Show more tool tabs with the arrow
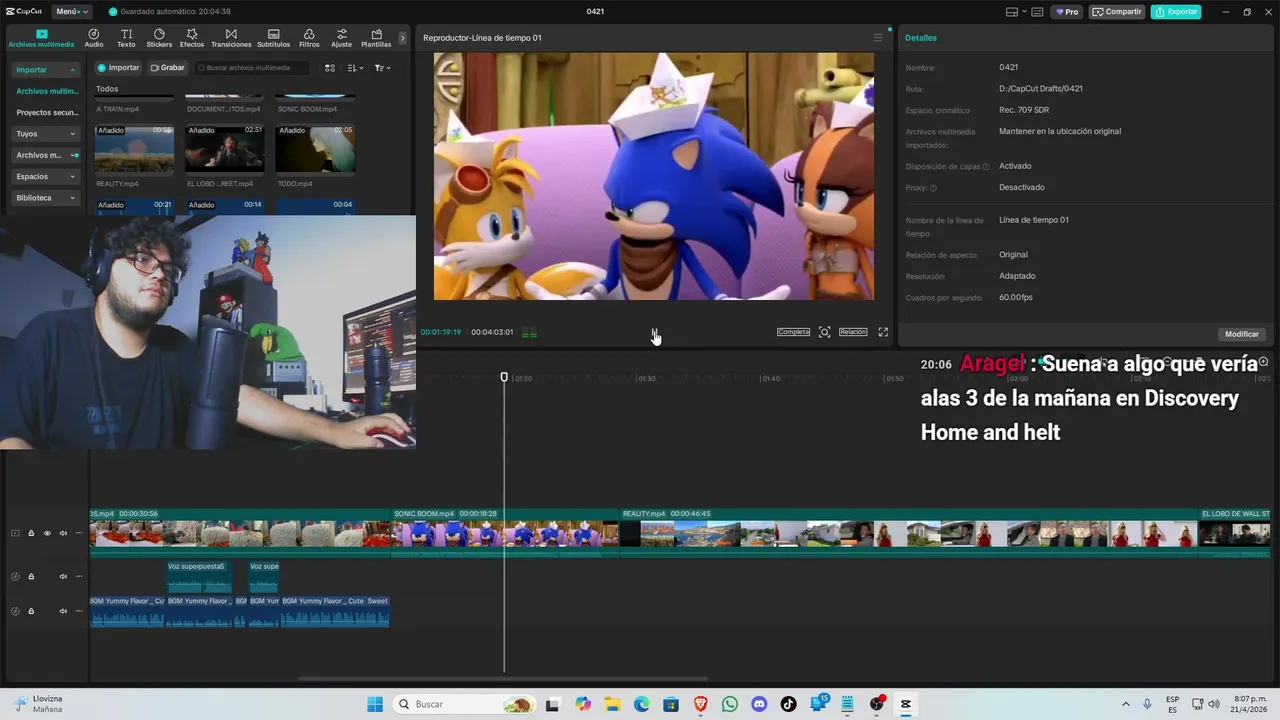1280x720 pixels. (403, 38)
